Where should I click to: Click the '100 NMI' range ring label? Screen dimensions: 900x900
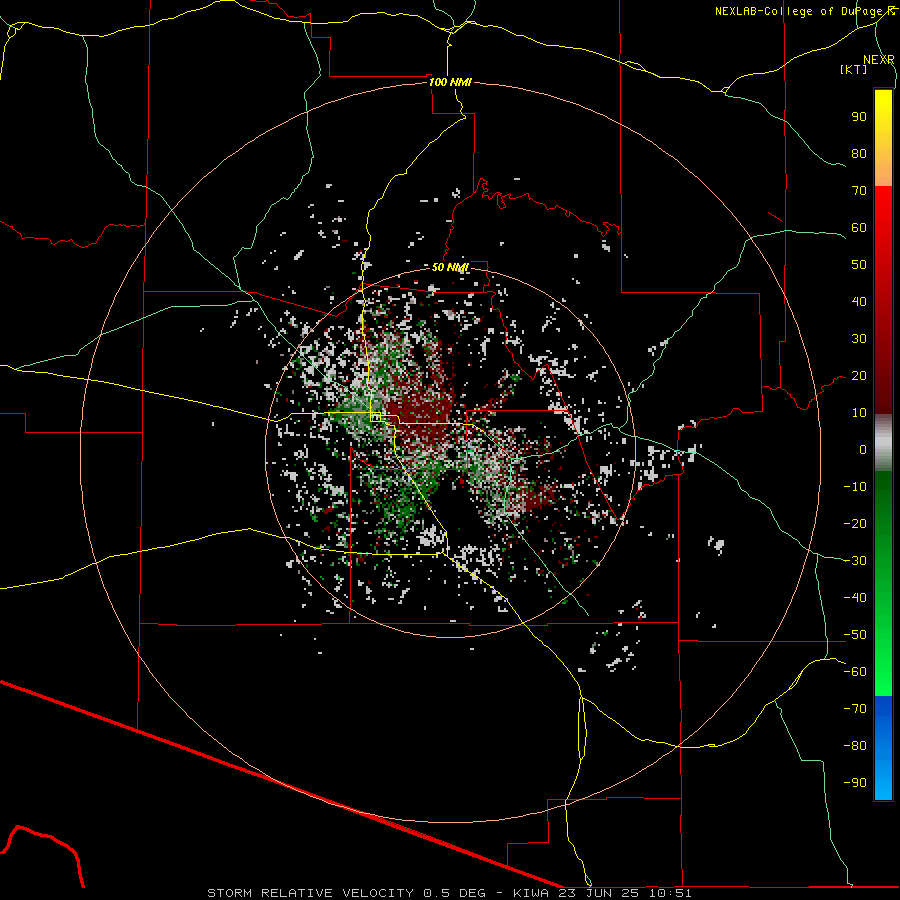[x=450, y=82]
